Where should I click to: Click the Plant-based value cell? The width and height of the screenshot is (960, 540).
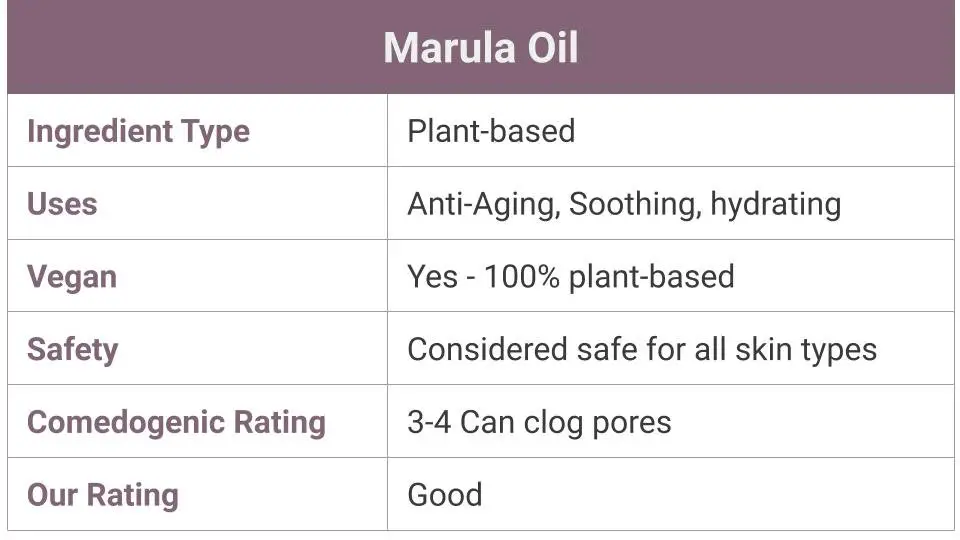click(671, 130)
